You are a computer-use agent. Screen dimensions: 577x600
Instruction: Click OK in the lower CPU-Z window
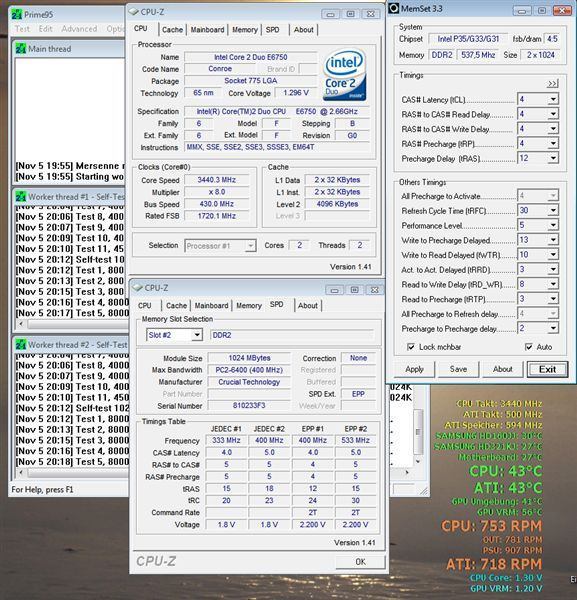coord(360,561)
